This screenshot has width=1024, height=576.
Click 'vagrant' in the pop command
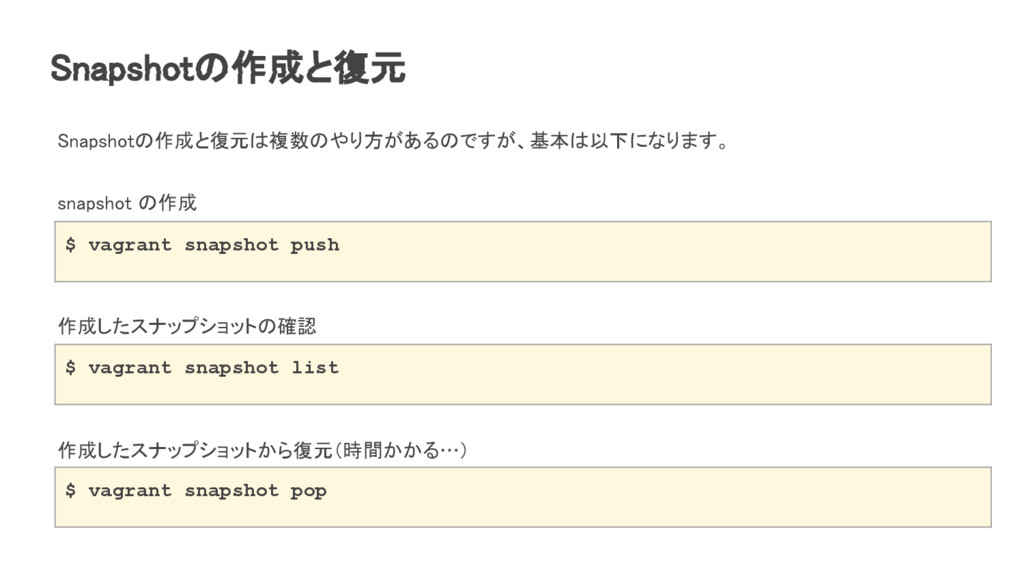click(130, 491)
